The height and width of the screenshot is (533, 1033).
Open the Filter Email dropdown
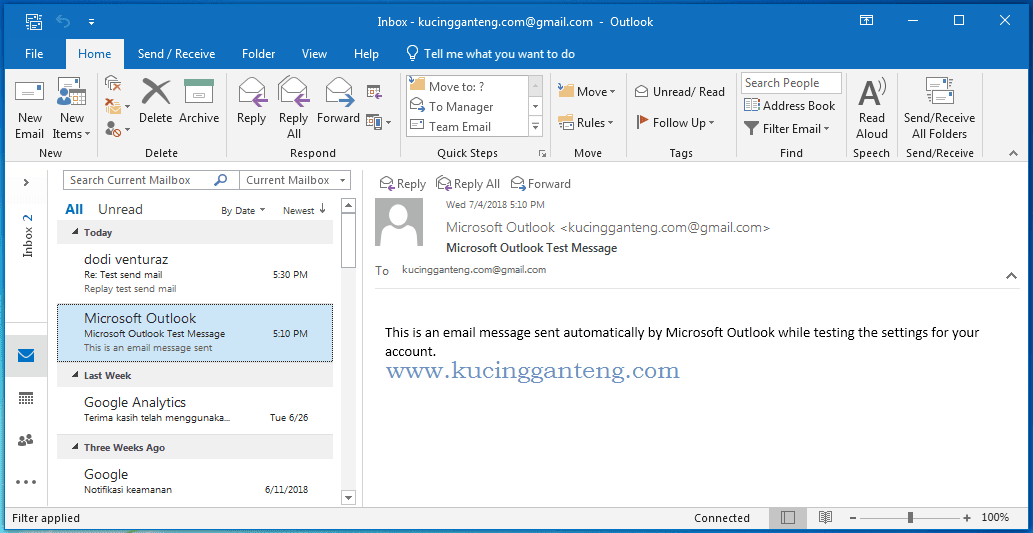[x=787, y=128]
